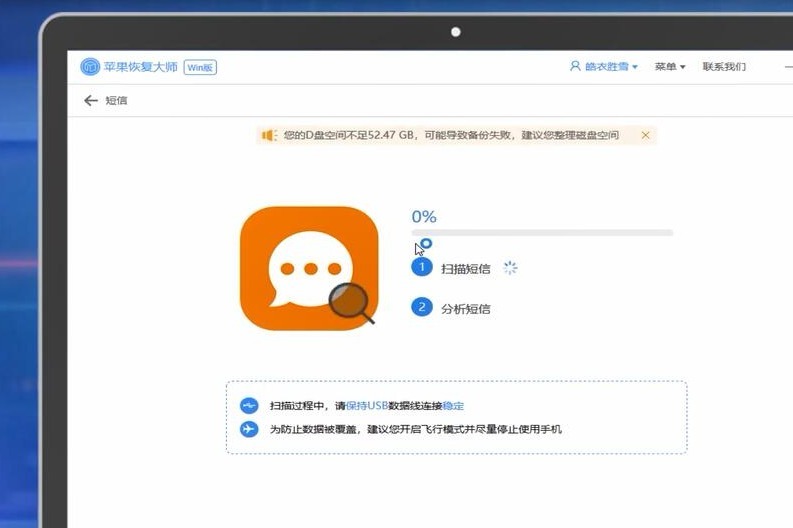The image size is (793, 528).
Task: Click the 0% progress percentage
Action: [x=424, y=217]
